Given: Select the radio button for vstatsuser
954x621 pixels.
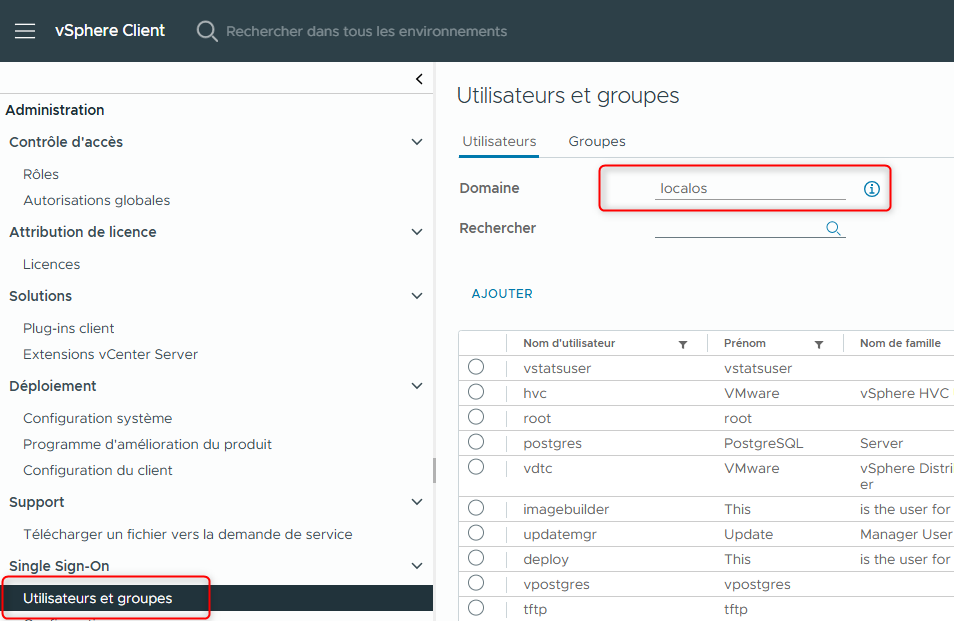Looking at the screenshot, I should point(476,367).
